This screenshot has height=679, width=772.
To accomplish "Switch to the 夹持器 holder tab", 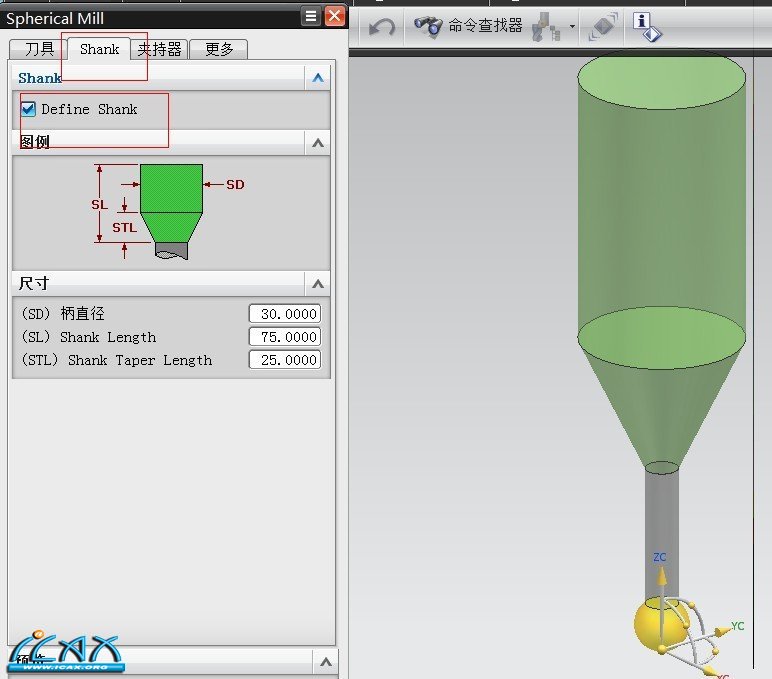I will click(x=159, y=49).
